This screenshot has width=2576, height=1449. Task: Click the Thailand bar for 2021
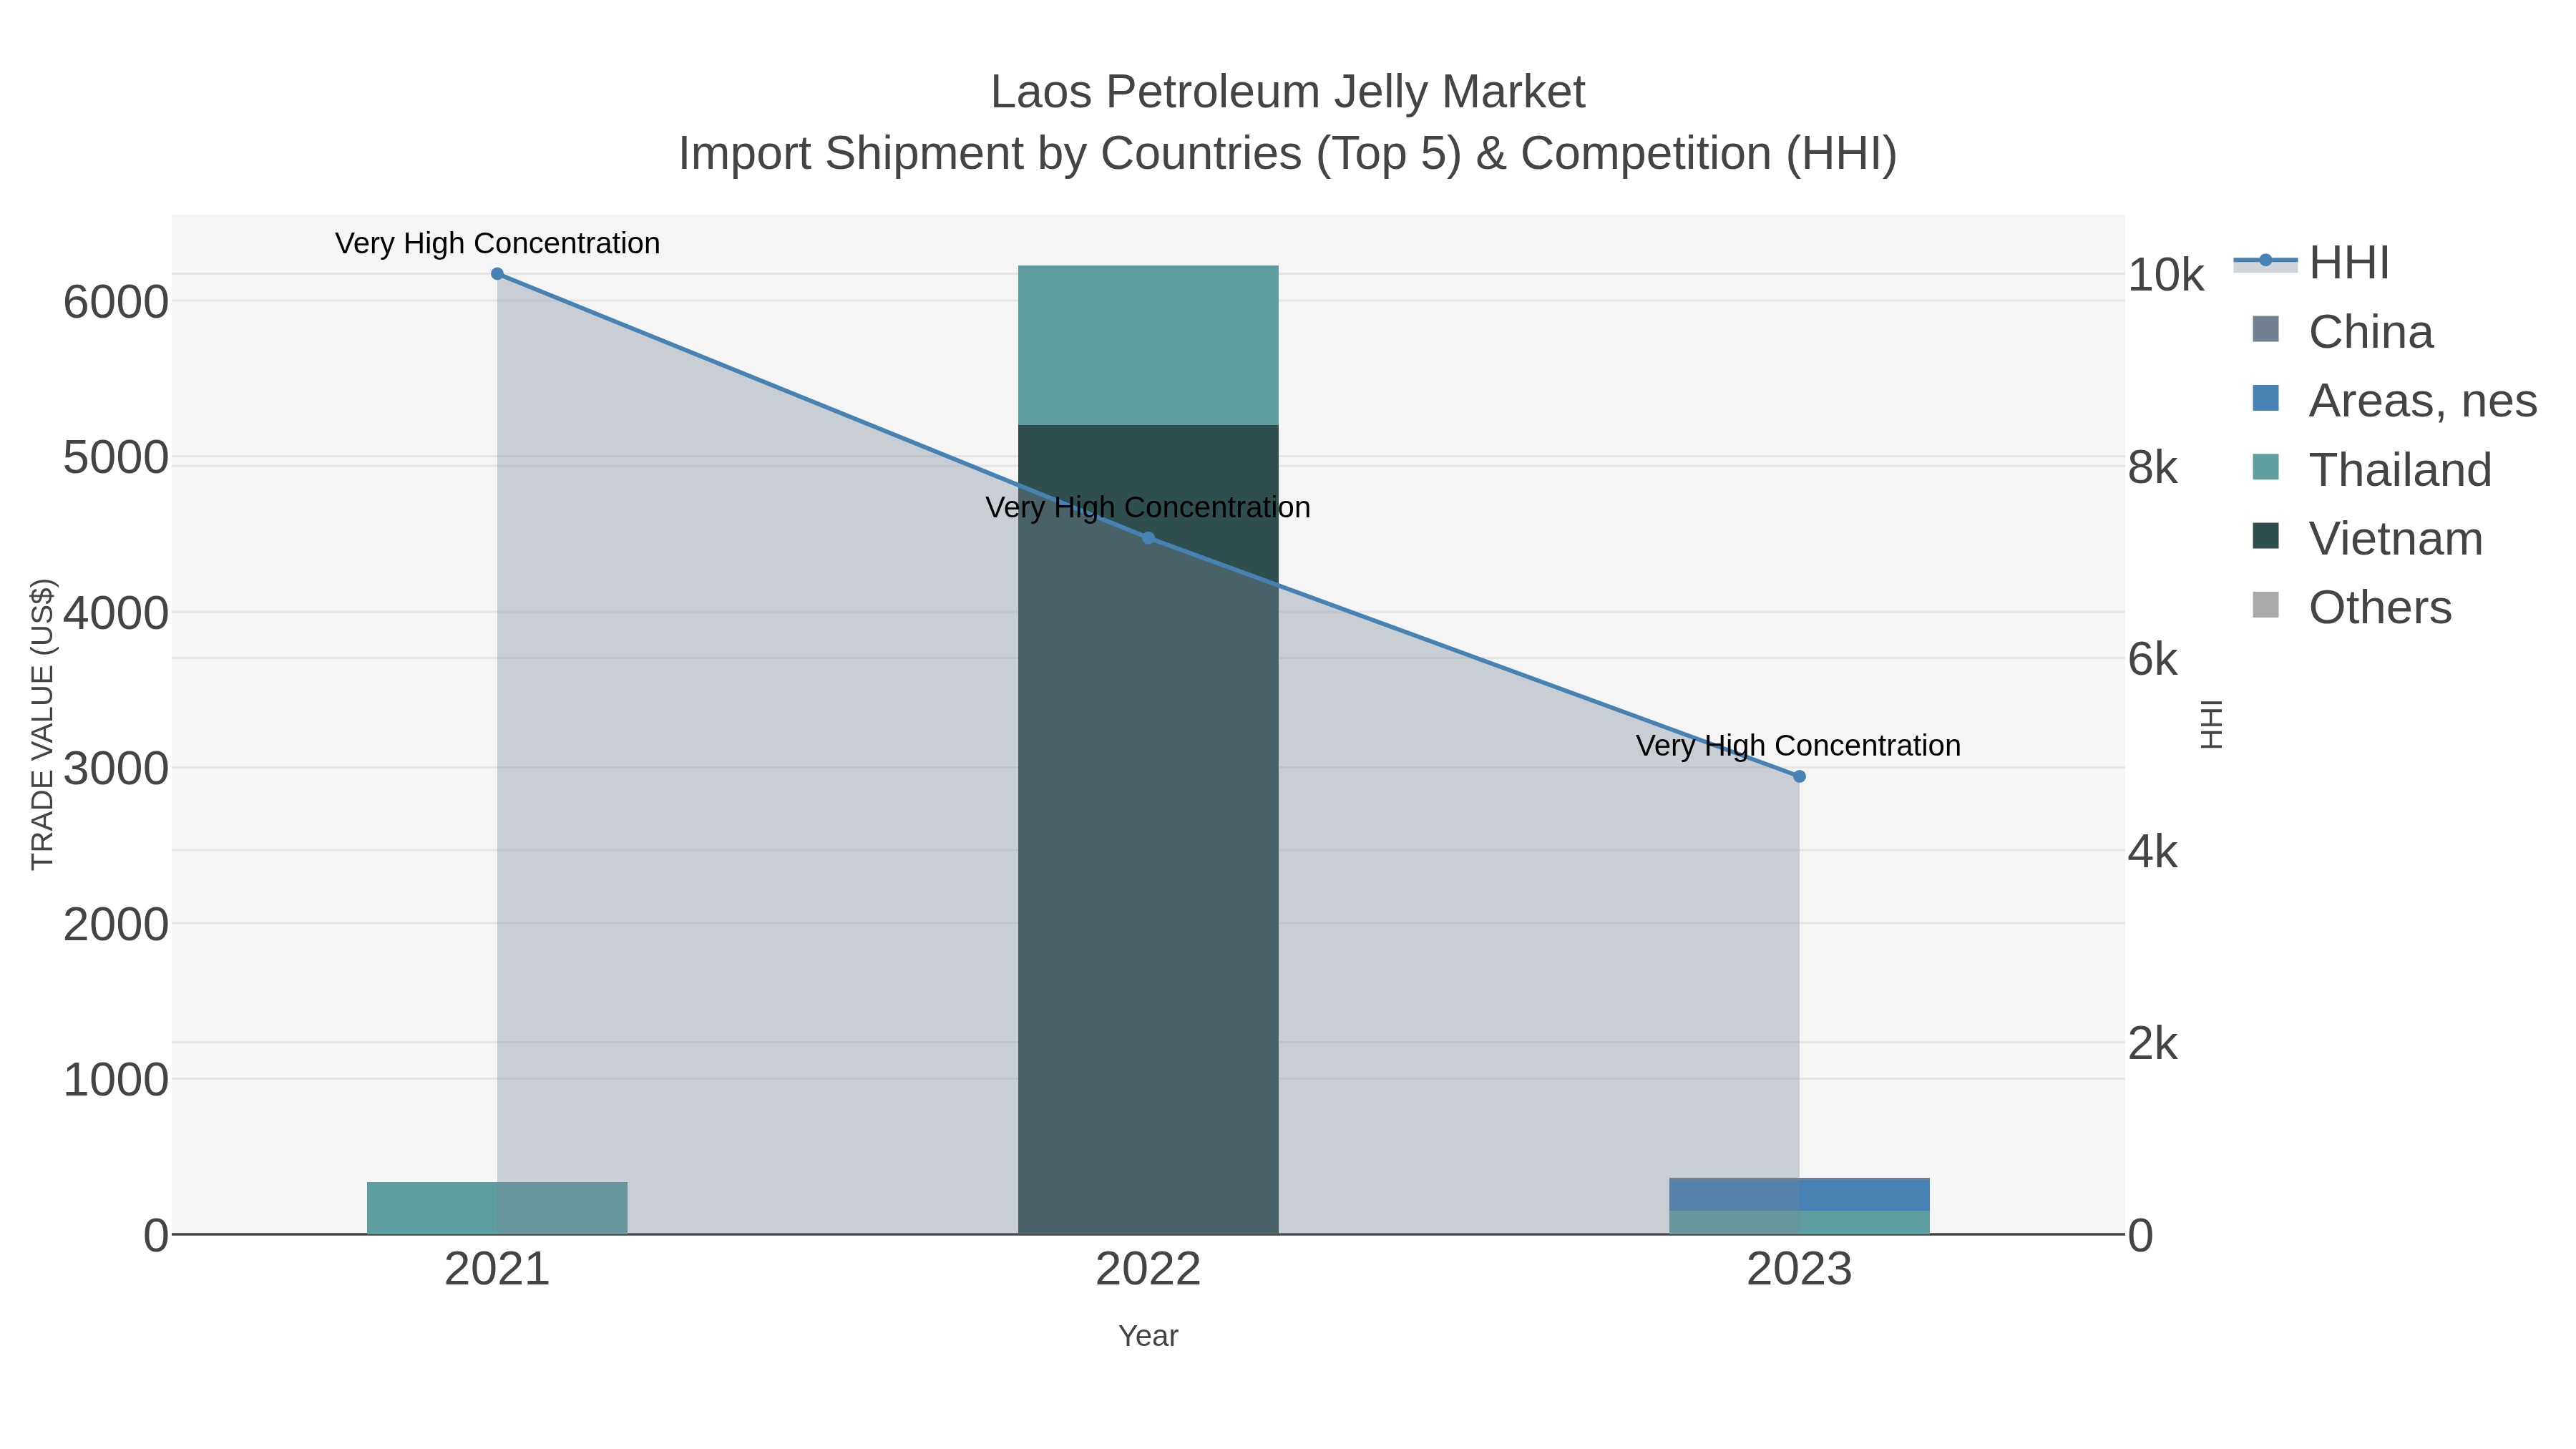(x=497, y=1208)
